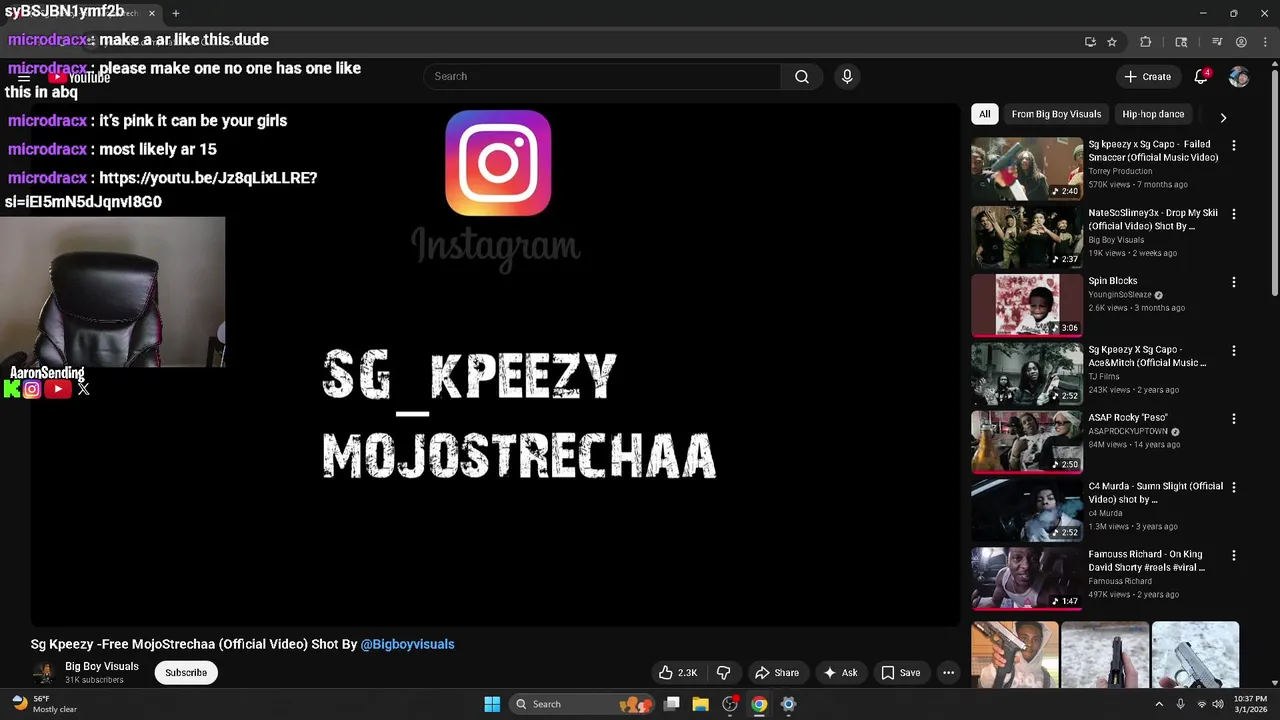Show hidden system tray icons
The height and width of the screenshot is (720, 1280).
pyautogui.click(x=1159, y=704)
